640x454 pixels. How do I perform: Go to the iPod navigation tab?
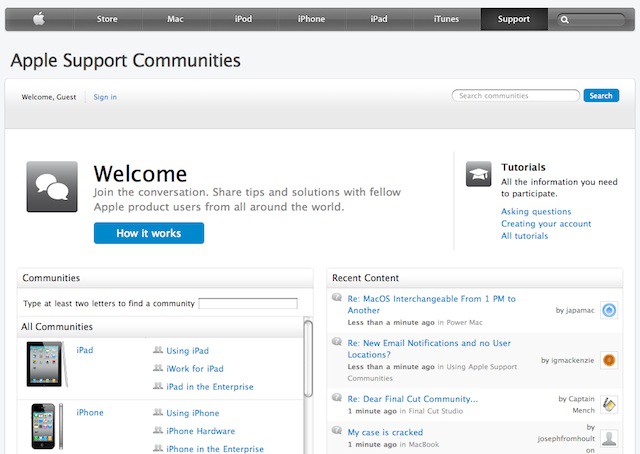[243, 19]
